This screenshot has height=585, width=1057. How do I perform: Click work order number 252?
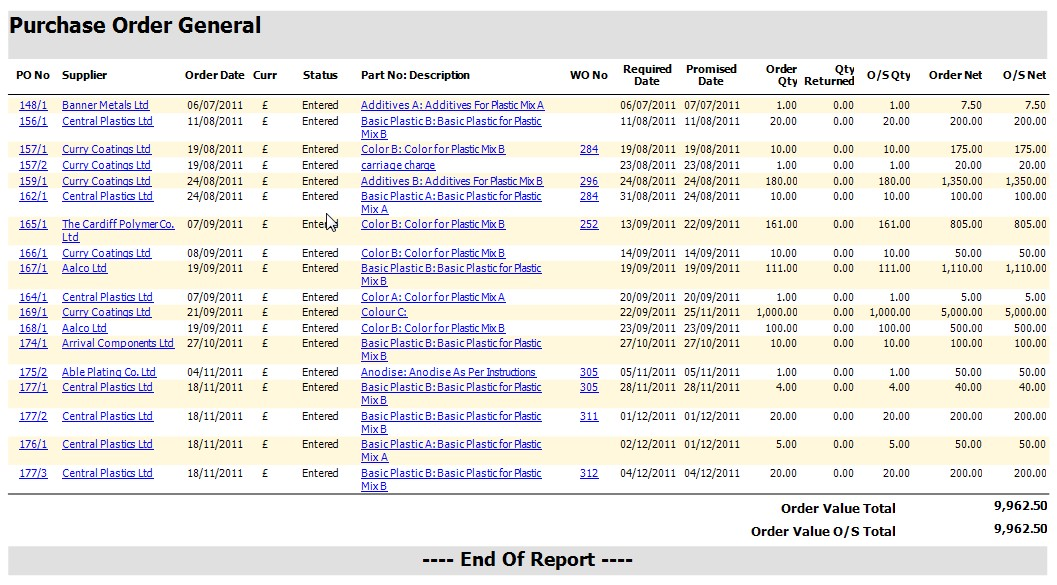click(x=589, y=225)
